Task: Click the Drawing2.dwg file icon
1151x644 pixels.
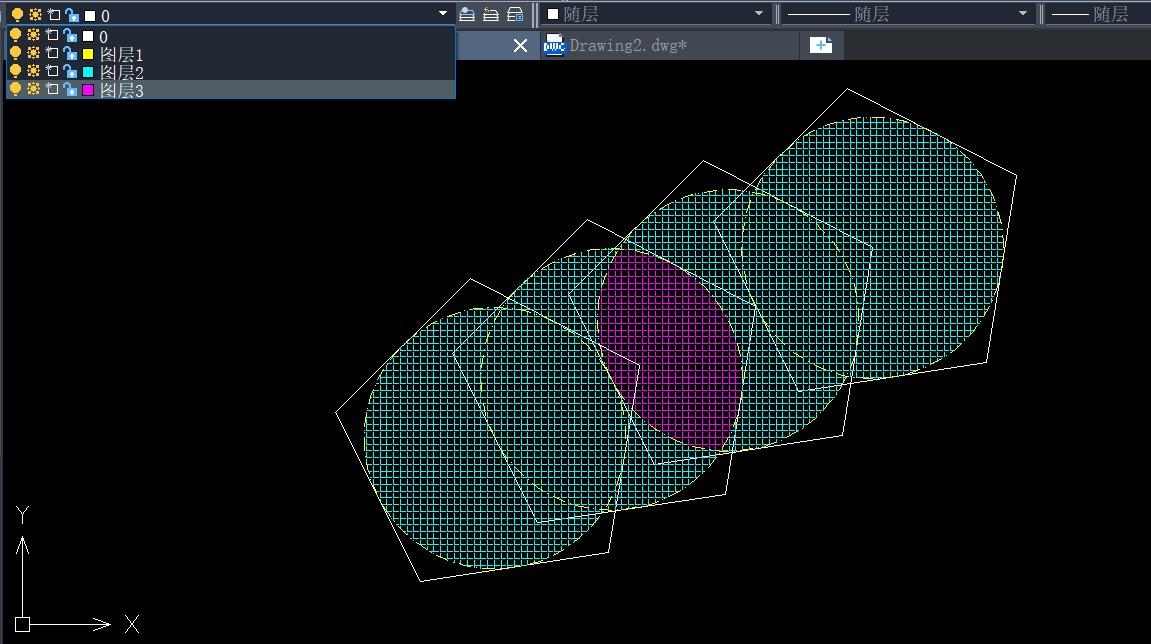Action: click(554, 45)
